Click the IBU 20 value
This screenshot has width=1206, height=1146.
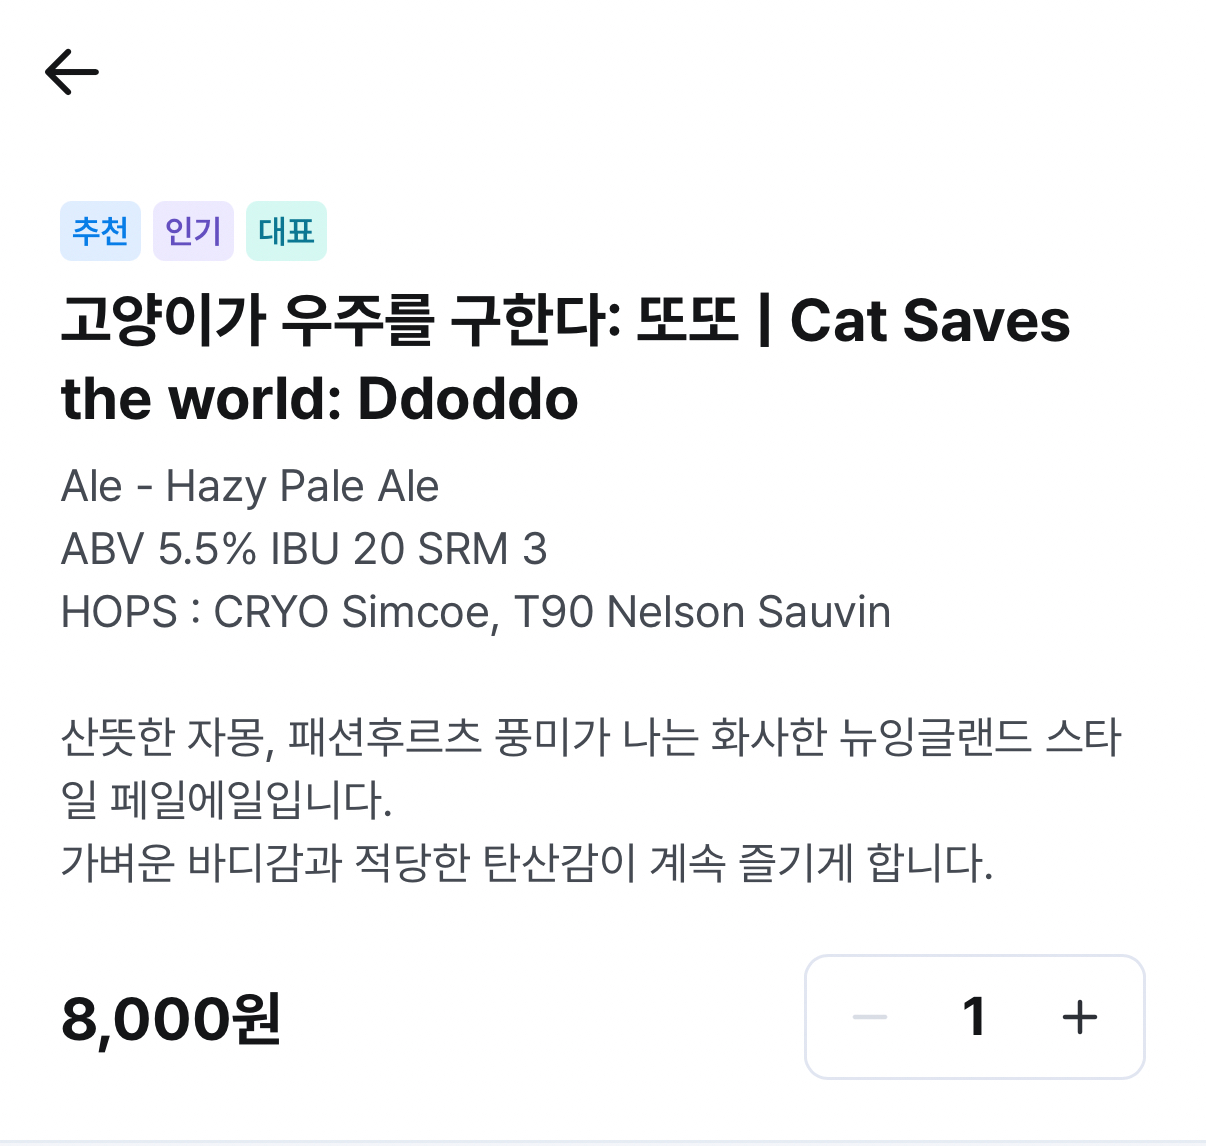click(x=336, y=549)
